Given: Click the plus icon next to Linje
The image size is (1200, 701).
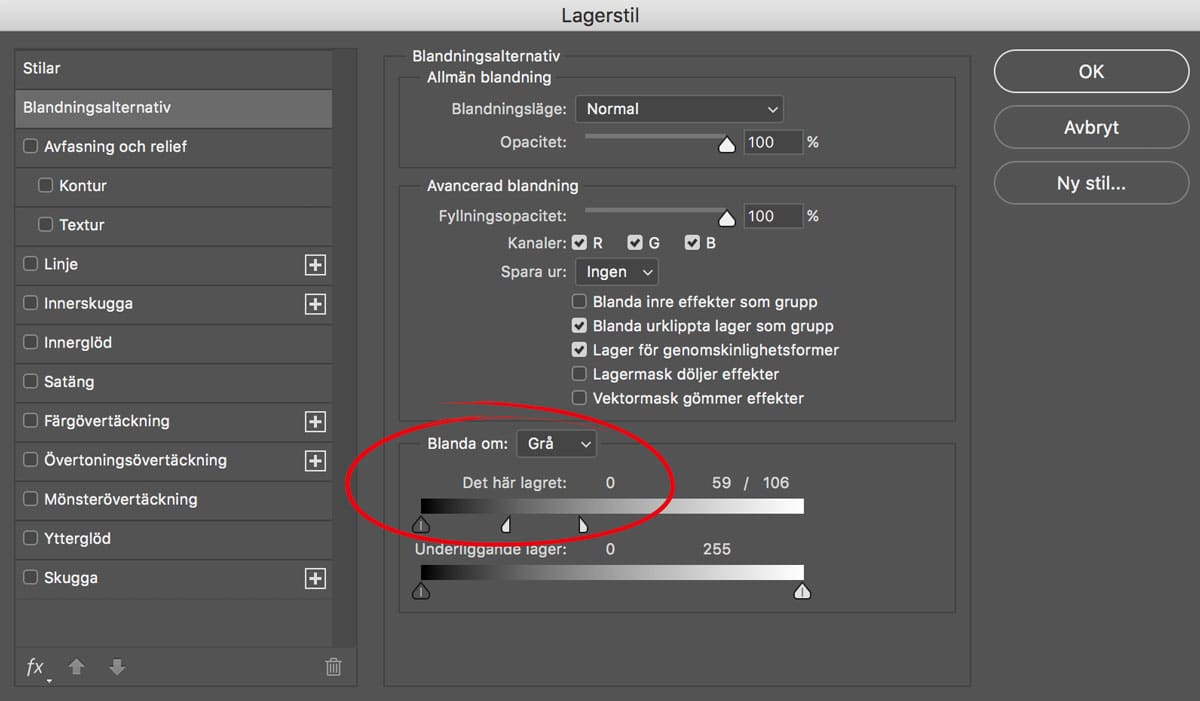Looking at the screenshot, I should (315, 265).
